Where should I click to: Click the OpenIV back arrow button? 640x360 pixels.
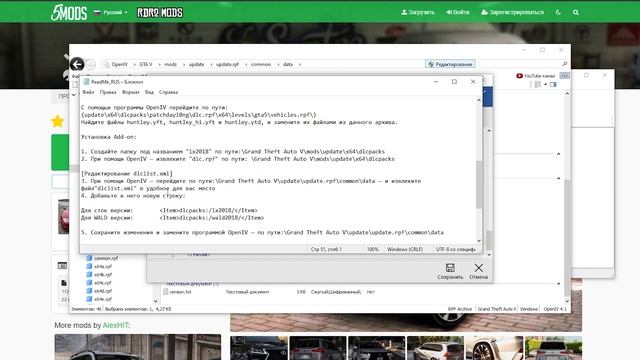(x=77, y=64)
